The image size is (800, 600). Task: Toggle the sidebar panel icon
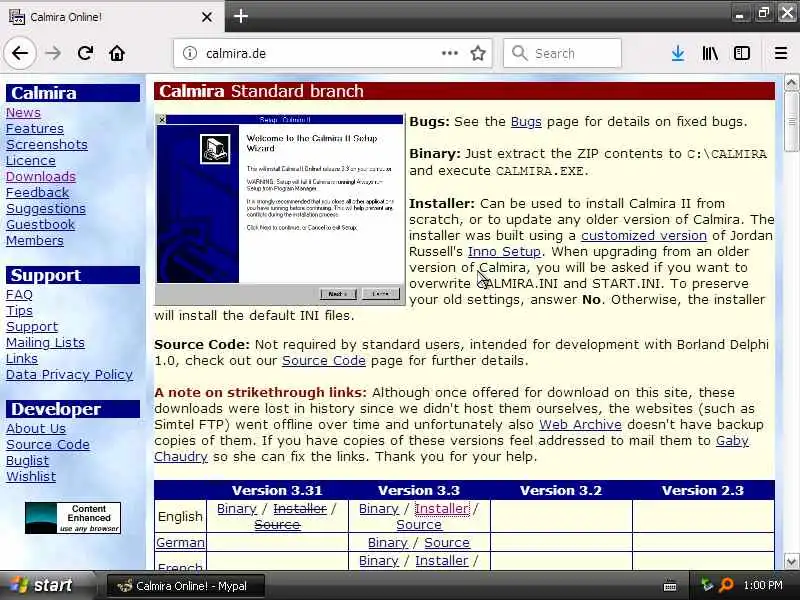[741, 53]
